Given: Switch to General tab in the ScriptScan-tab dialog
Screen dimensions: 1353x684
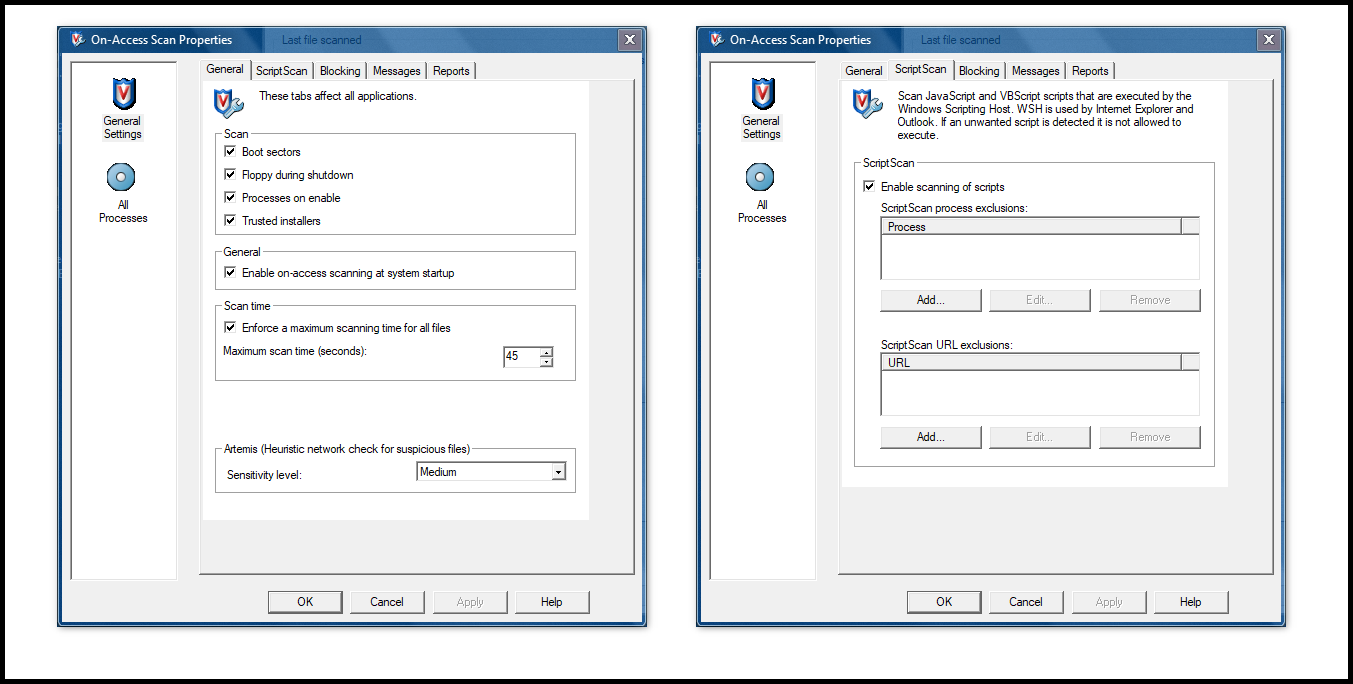Looking at the screenshot, I should pos(864,71).
